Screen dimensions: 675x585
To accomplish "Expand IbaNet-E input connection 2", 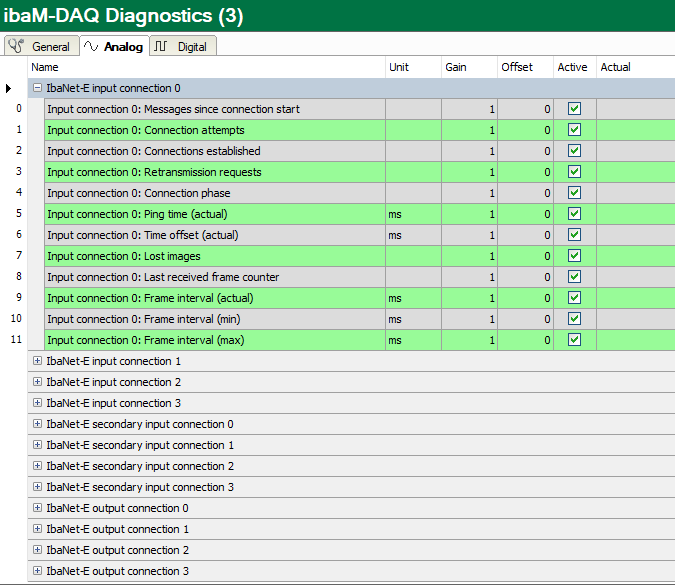I will pos(37,382).
